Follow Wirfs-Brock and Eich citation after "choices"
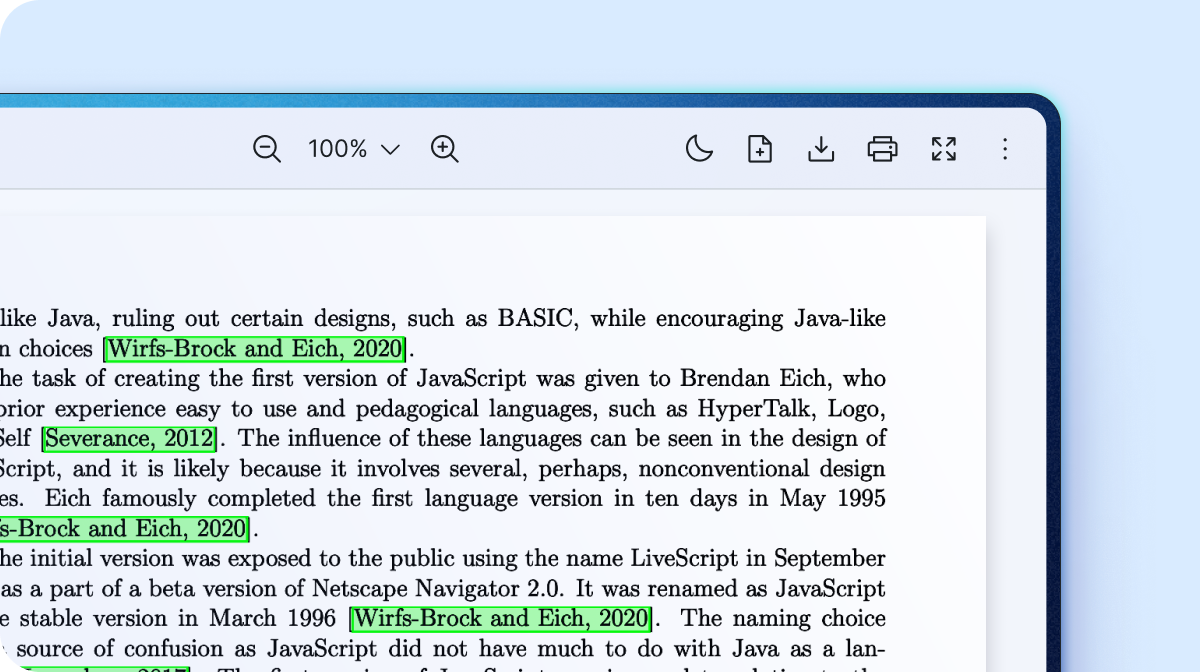The width and height of the screenshot is (1200, 672). point(255,349)
